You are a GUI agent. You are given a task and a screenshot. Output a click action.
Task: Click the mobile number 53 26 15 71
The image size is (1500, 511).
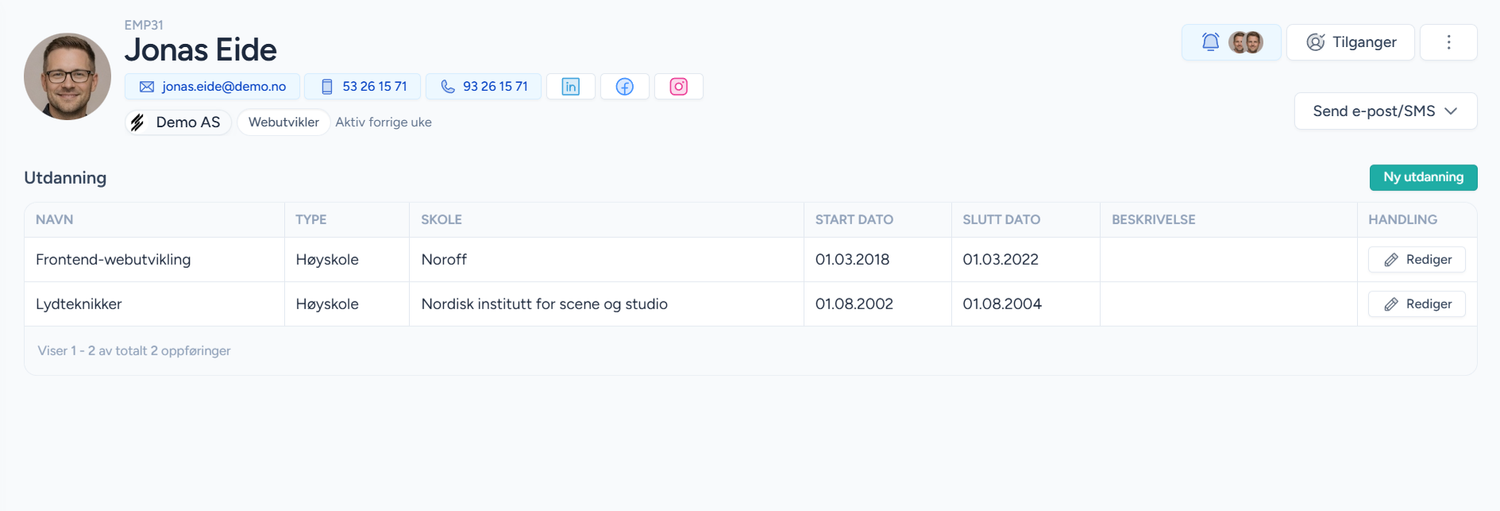[x=364, y=87]
